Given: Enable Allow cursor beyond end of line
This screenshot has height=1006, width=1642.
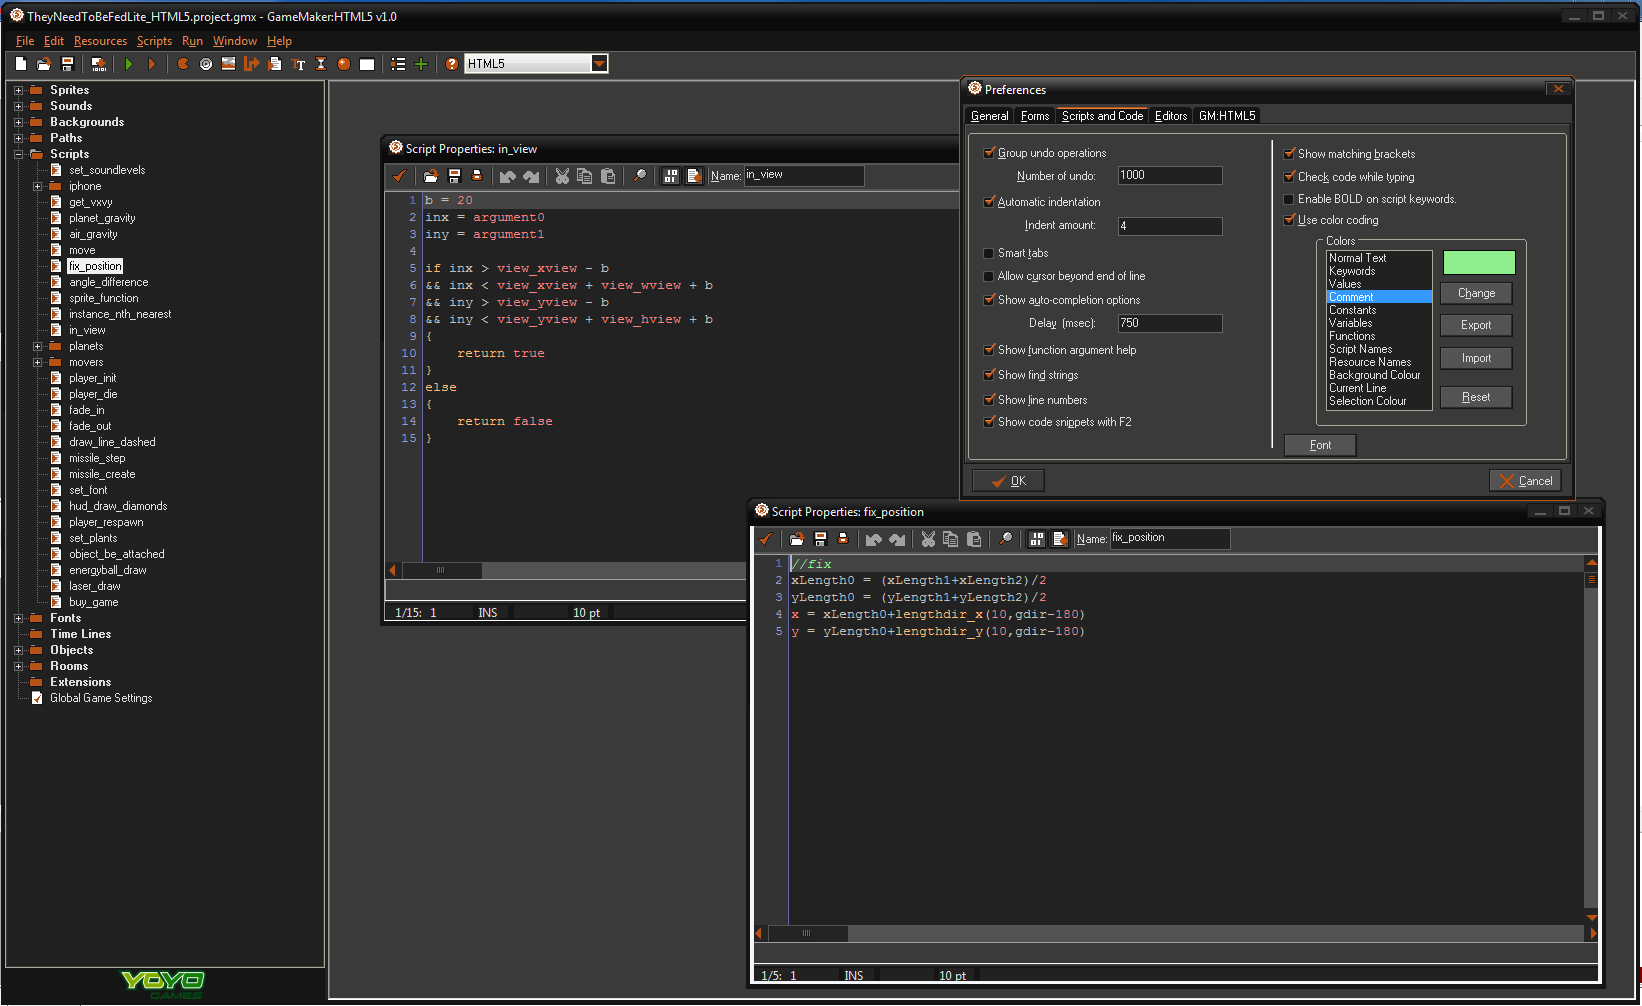Looking at the screenshot, I should (x=989, y=276).
